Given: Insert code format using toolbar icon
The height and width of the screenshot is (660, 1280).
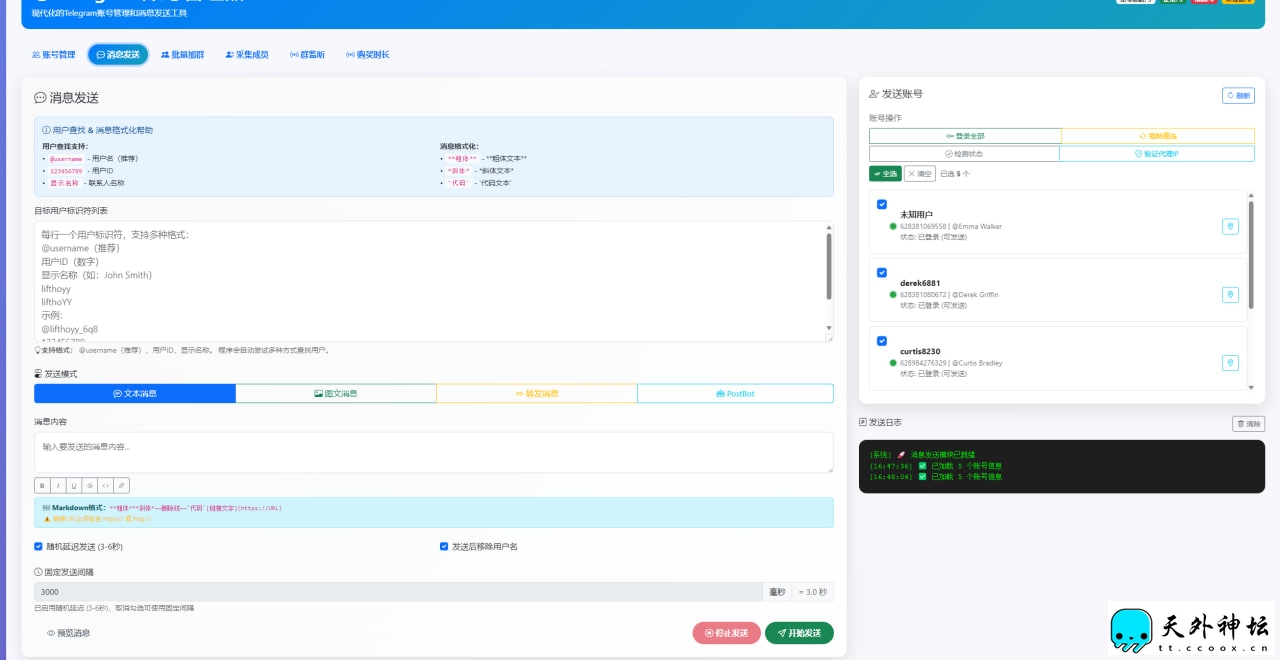Looking at the screenshot, I should pos(106,486).
